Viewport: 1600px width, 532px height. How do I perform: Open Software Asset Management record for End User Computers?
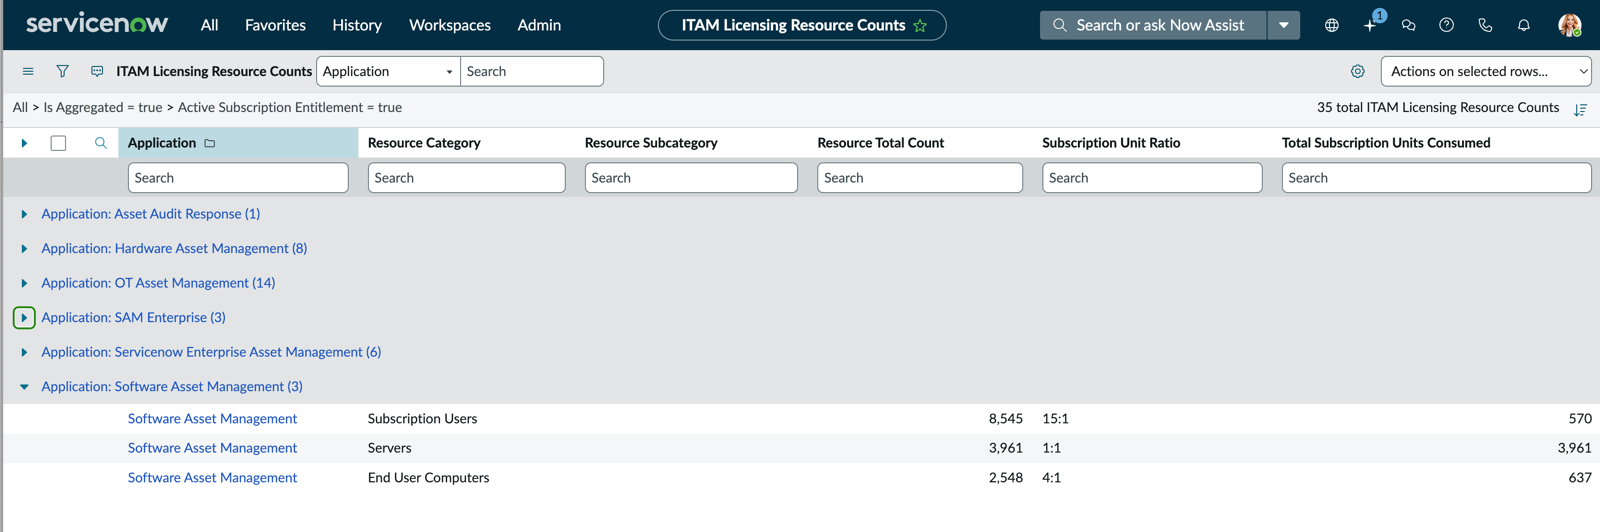[x=212, y=477]
